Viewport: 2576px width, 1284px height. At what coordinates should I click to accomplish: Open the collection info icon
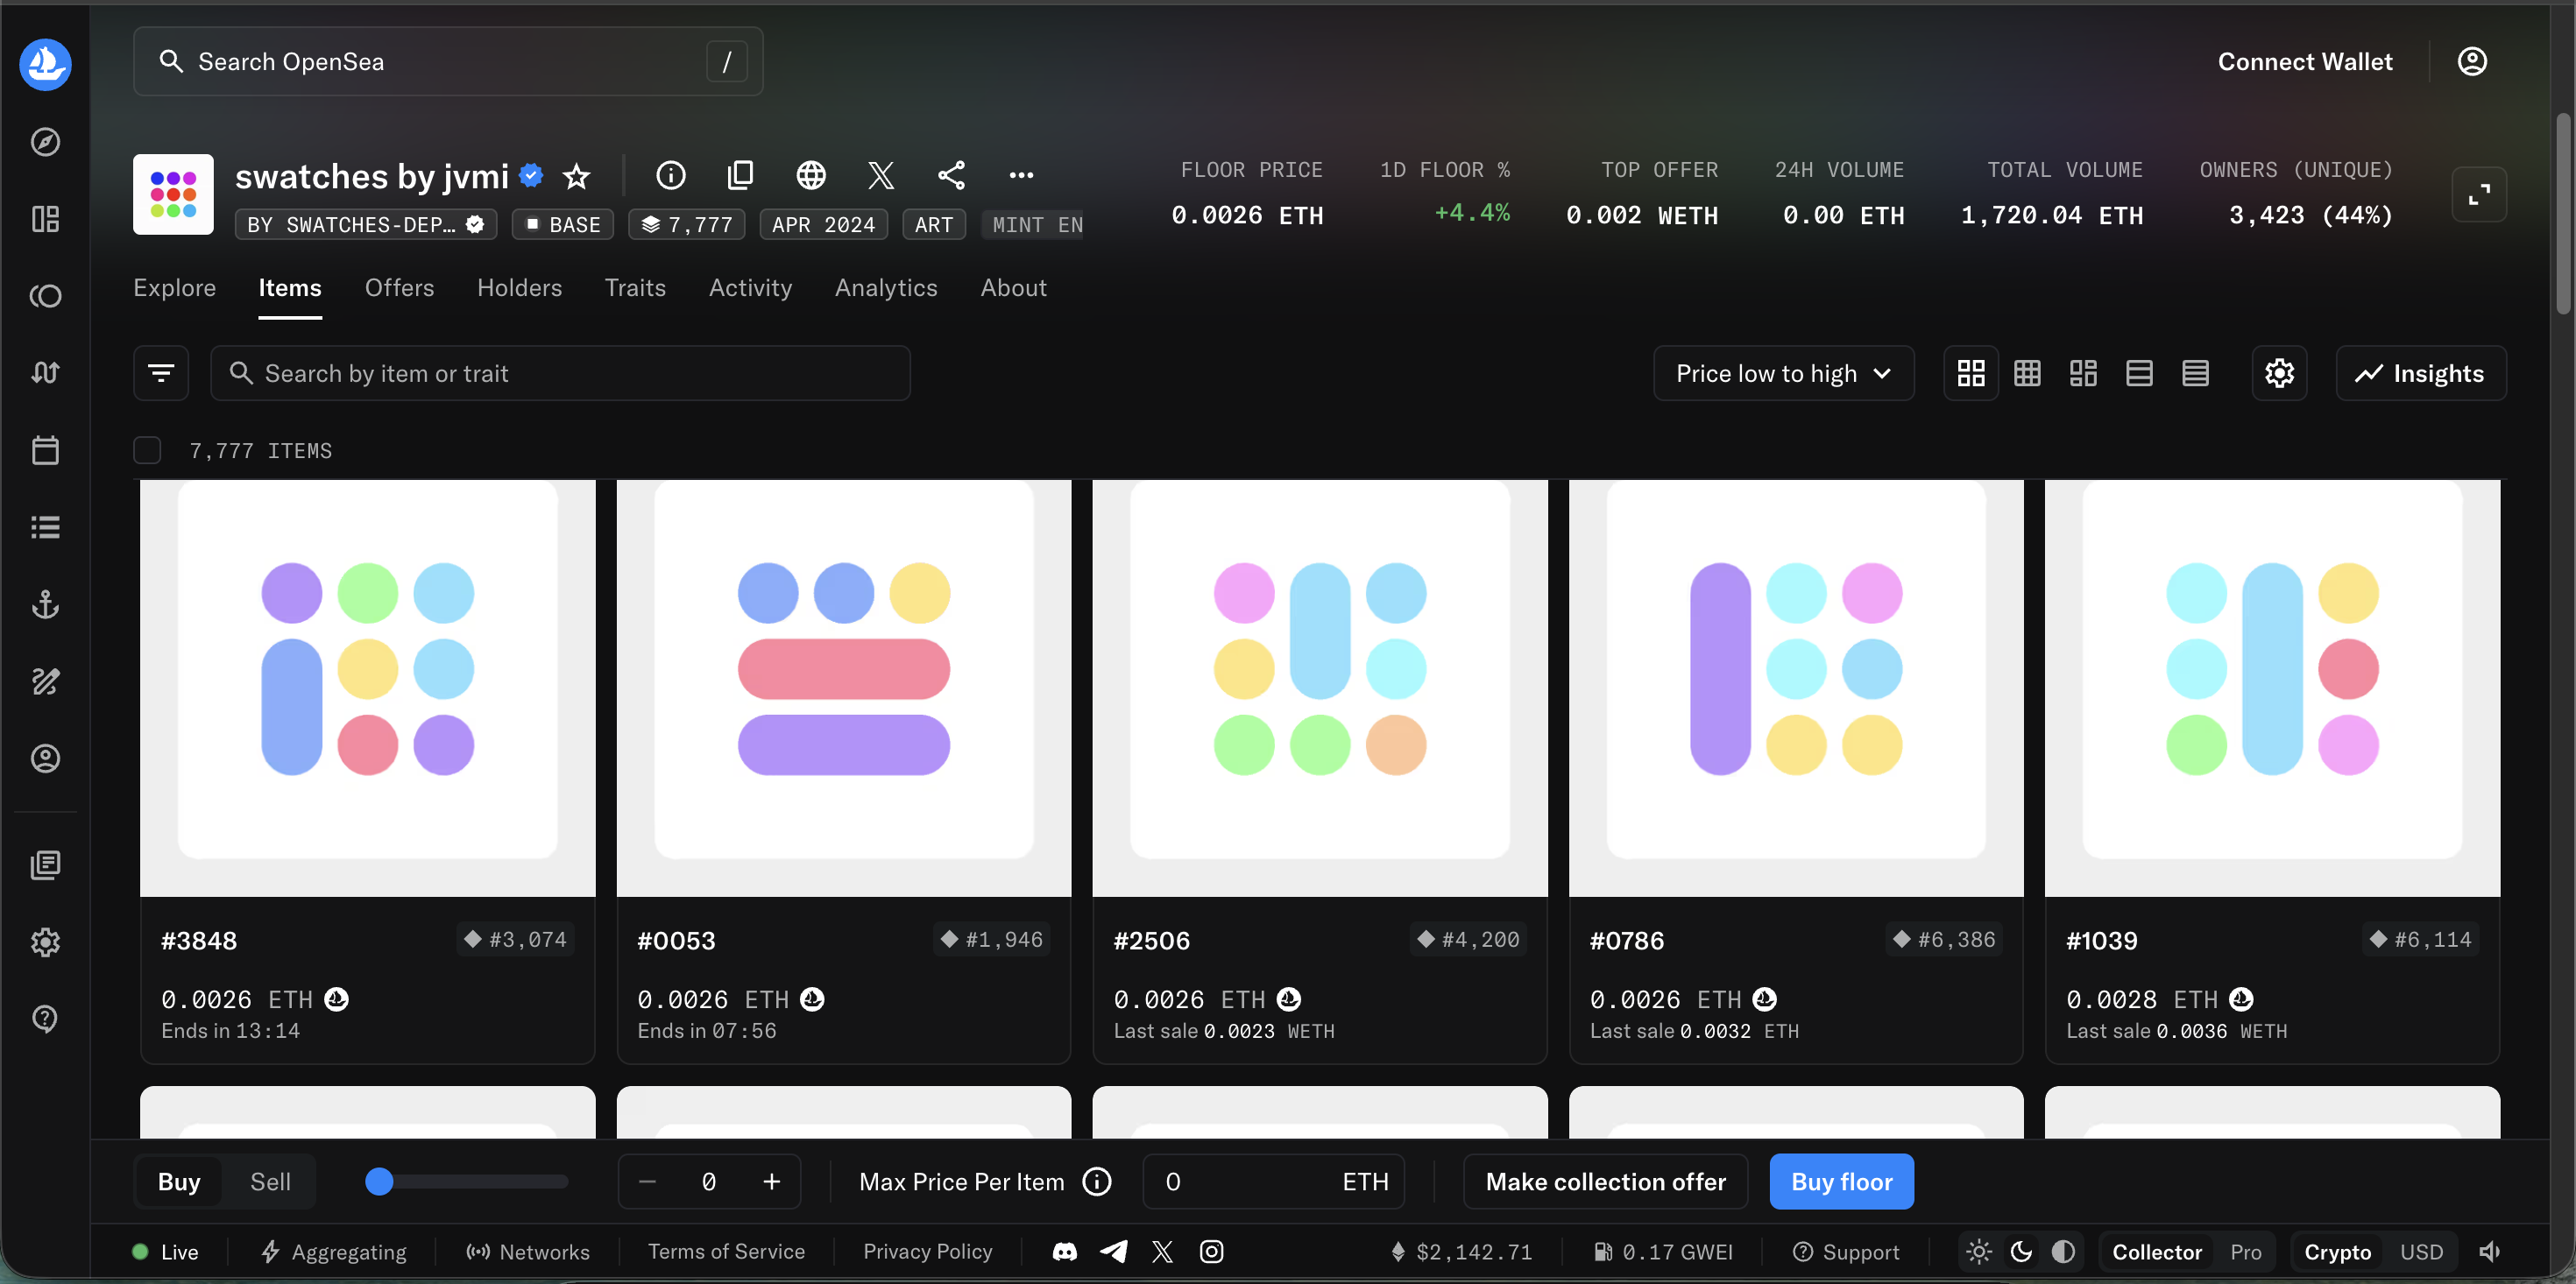point(670,176)
